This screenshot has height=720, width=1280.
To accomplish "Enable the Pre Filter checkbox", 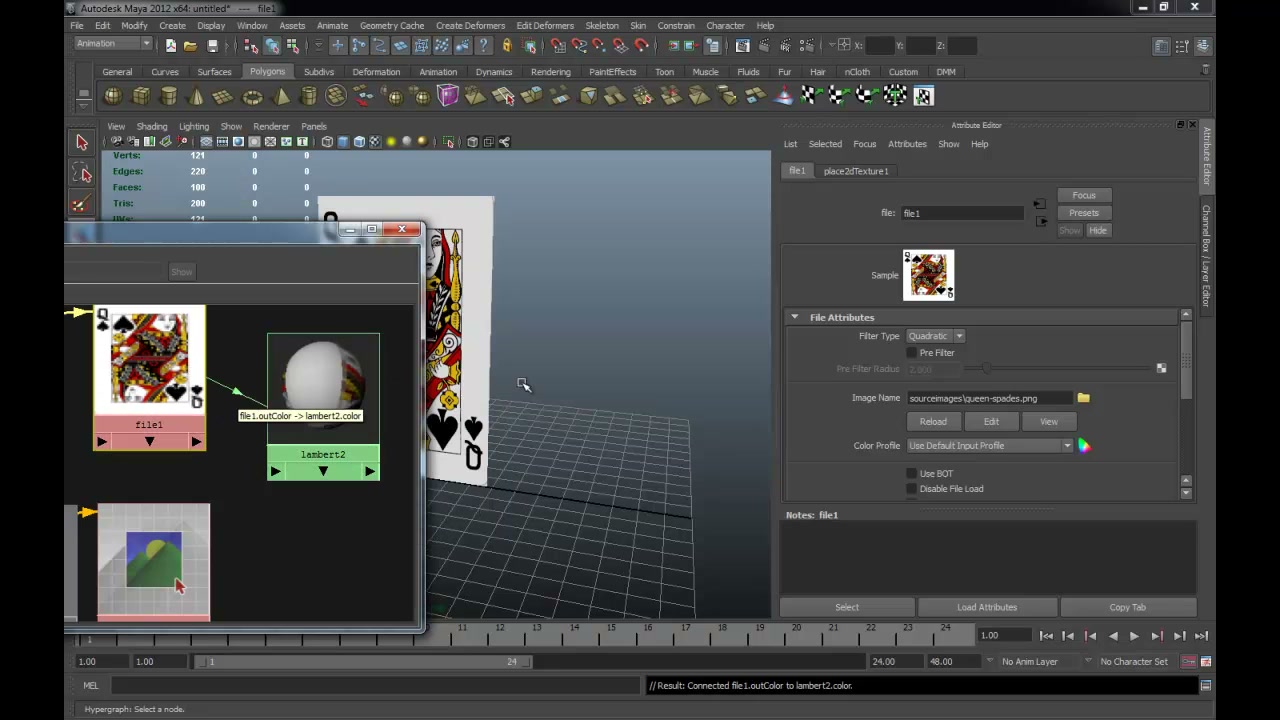I will [911, 353].
